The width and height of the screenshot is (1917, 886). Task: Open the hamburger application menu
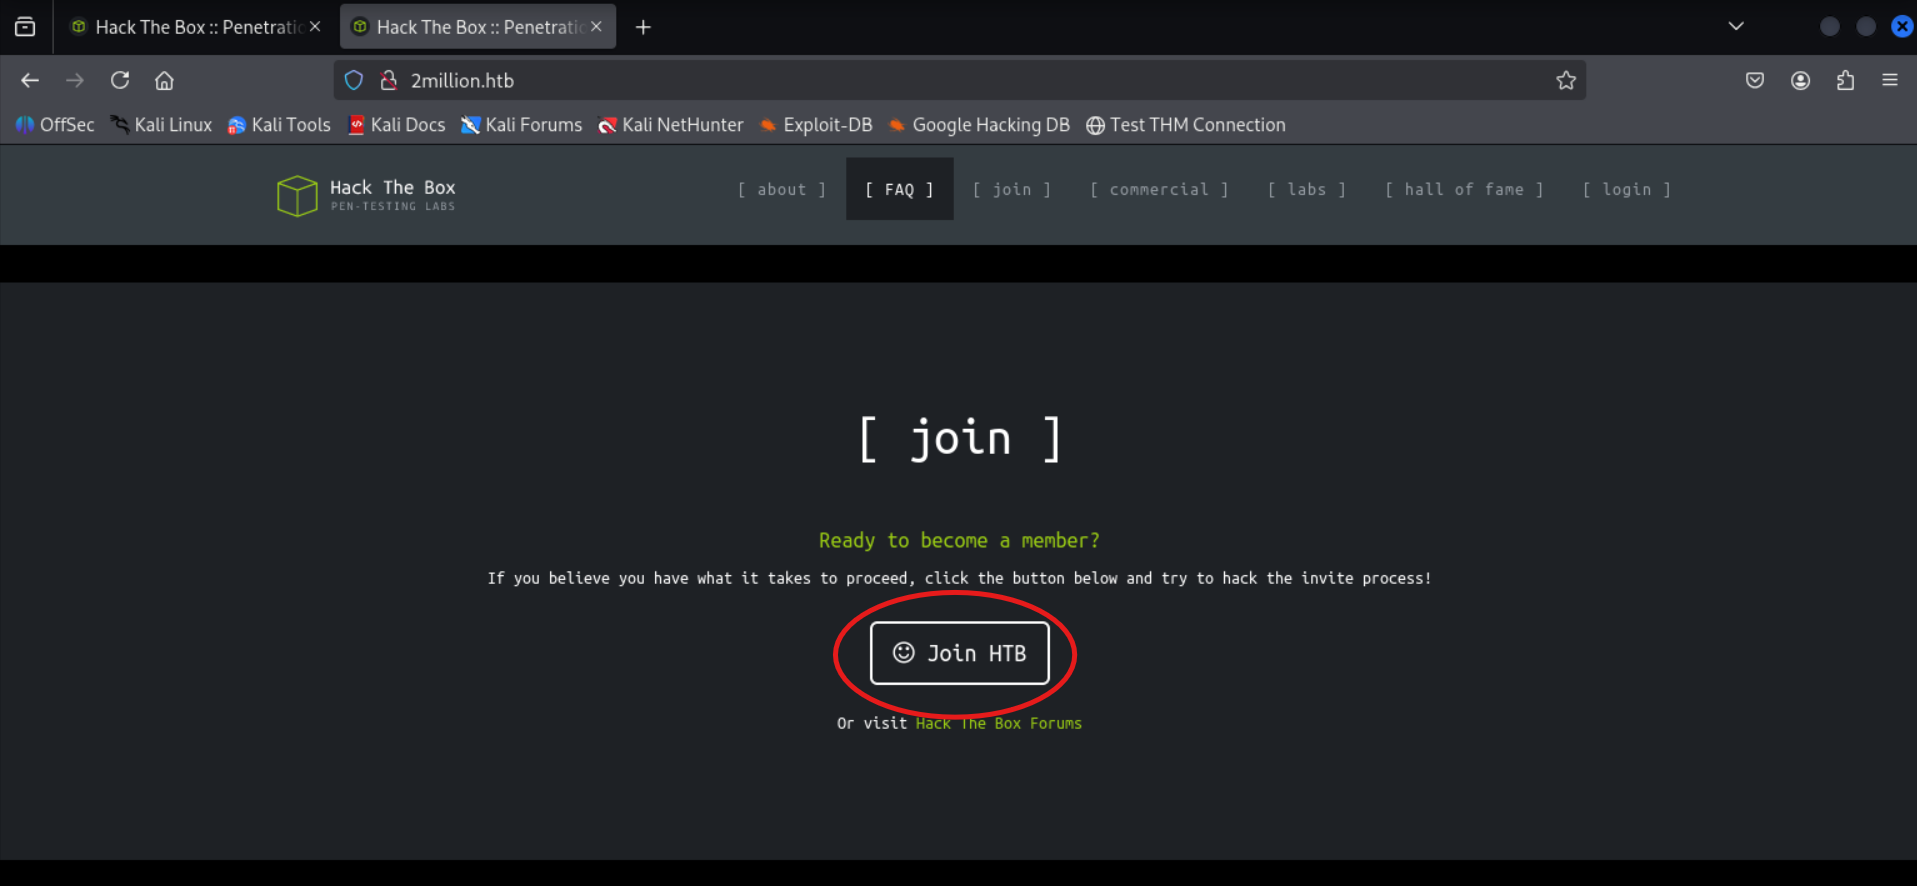point(1890,80)
